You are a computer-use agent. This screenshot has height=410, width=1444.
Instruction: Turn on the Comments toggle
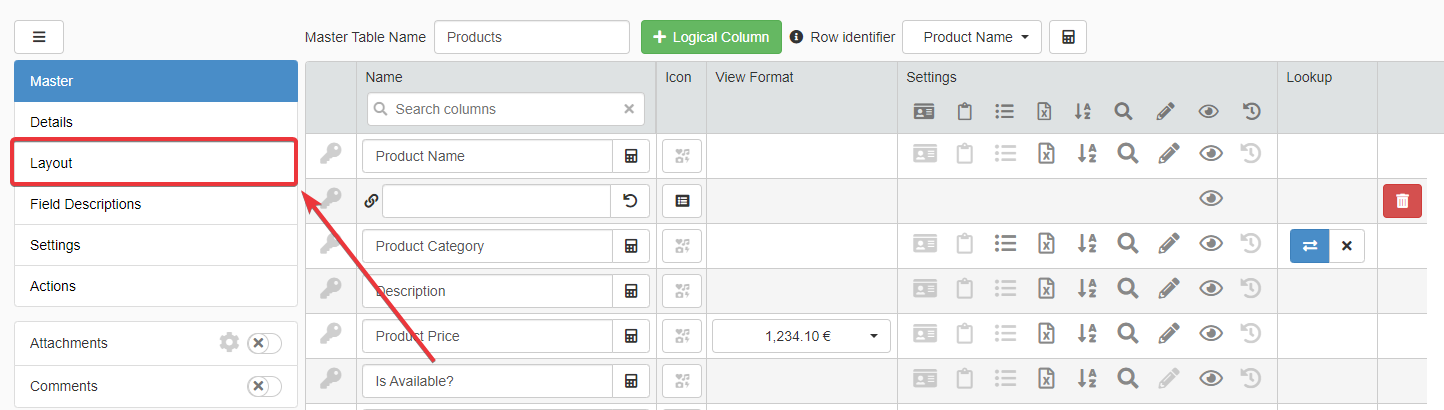[264, 386]
